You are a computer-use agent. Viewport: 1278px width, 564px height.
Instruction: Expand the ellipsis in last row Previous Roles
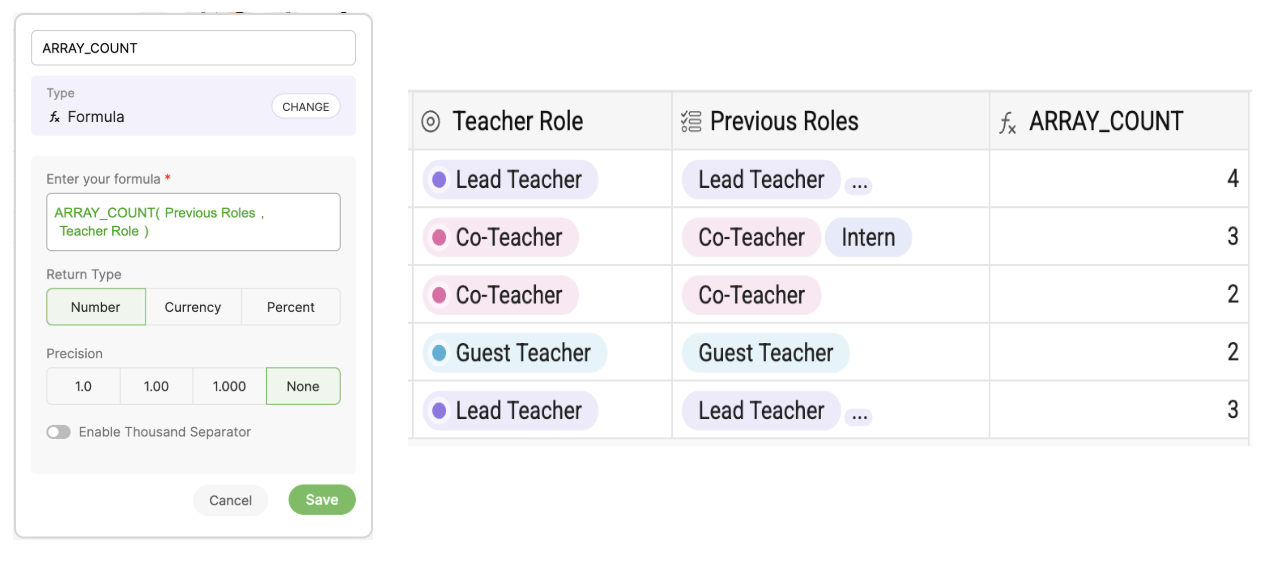[x=858, y=417]
